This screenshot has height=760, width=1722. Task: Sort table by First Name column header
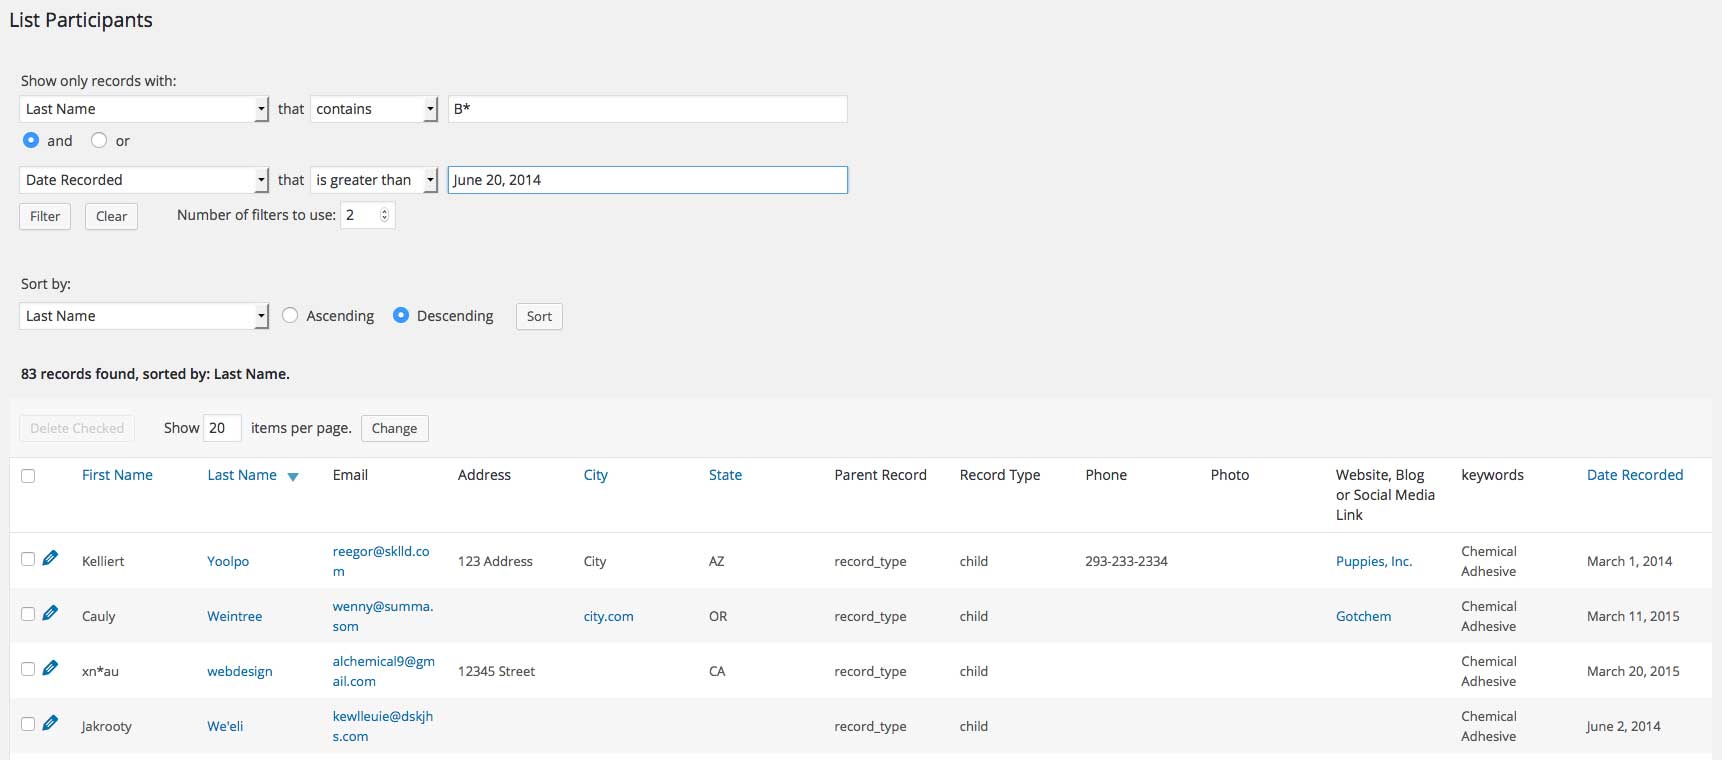pos(117,475)
